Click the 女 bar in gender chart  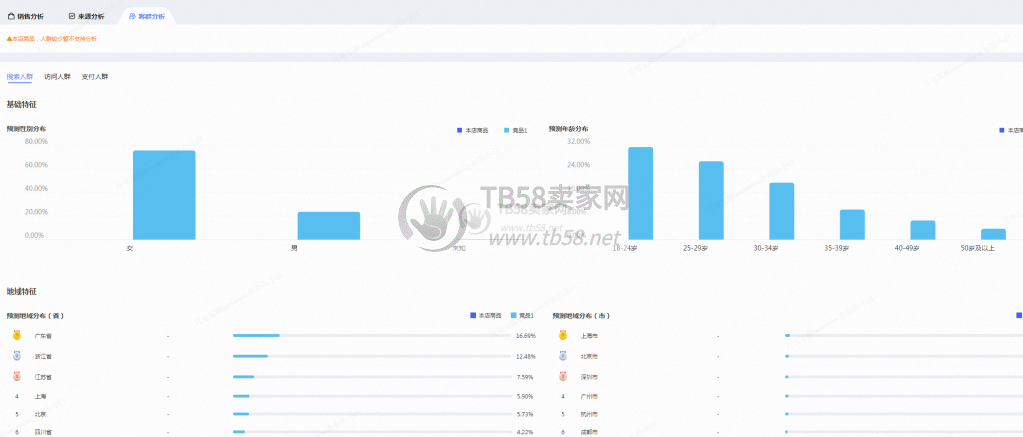pos(164,195)
